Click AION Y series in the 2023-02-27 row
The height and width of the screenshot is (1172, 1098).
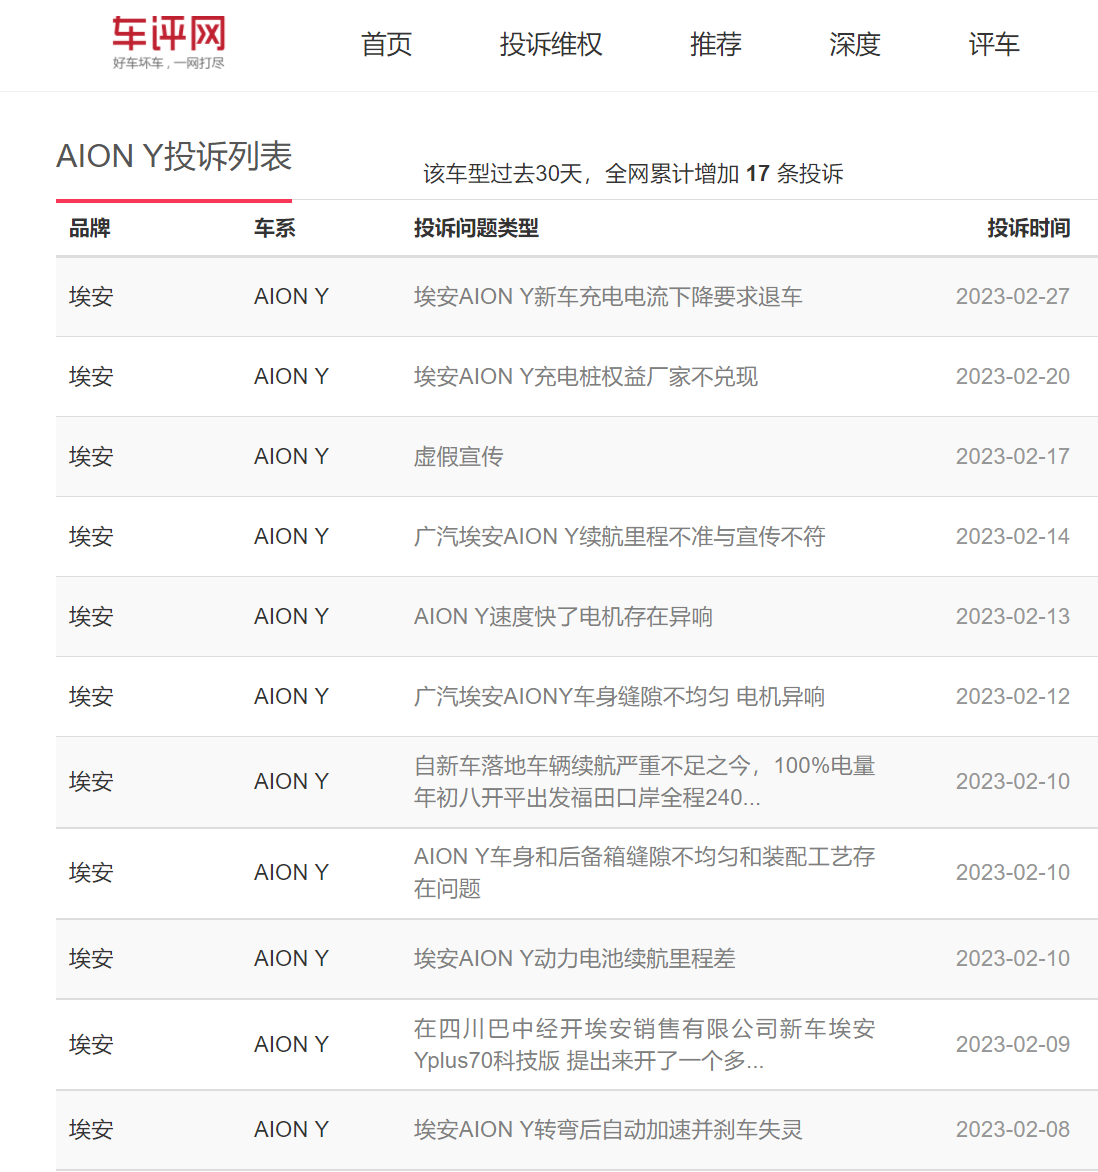pyautogui.click(x=292, y=297)
